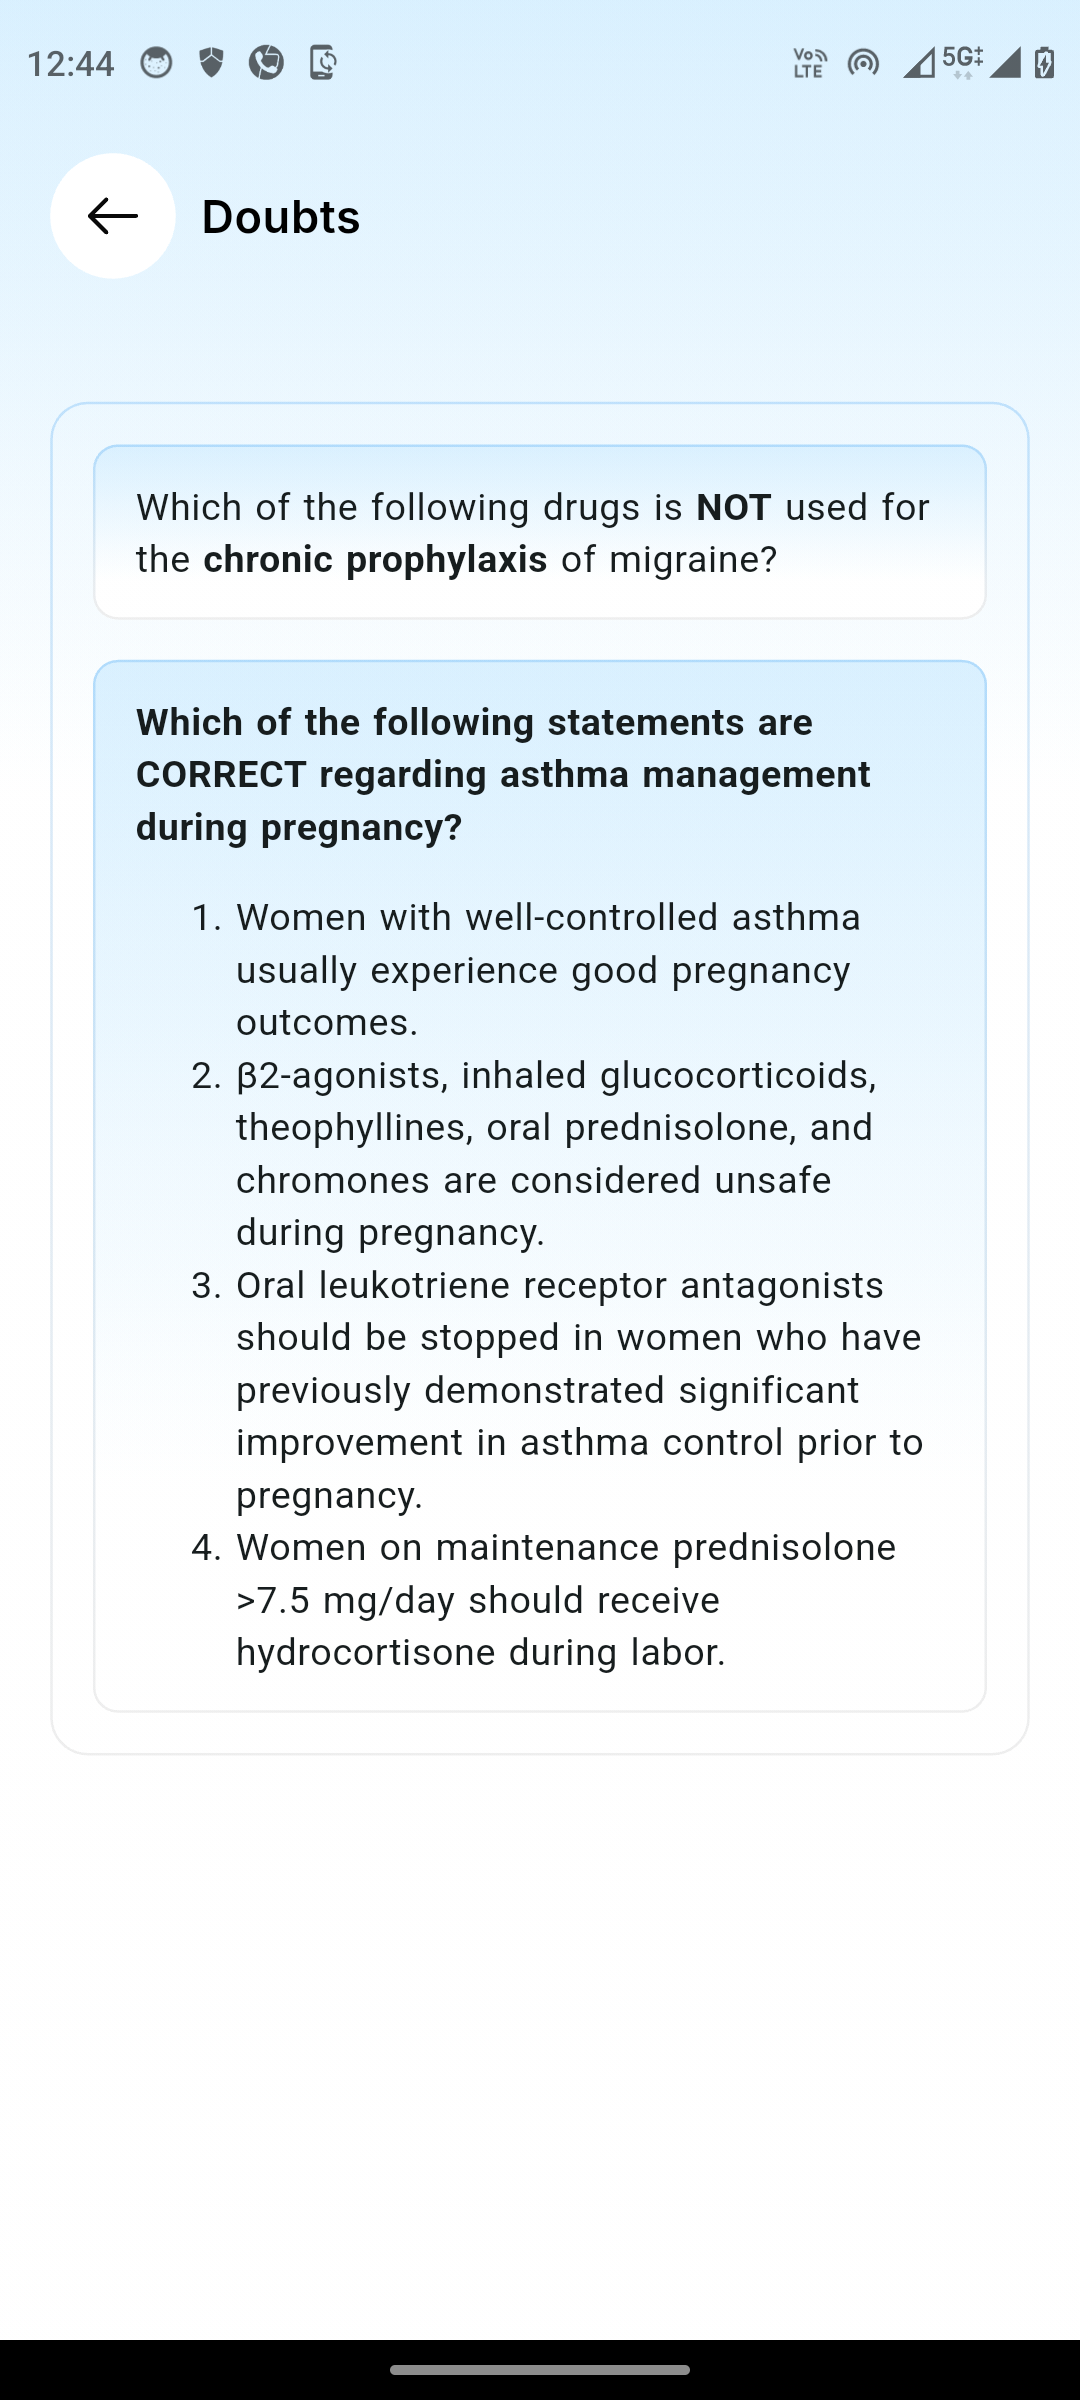Screen dimensions: 1080x2400
Task: Select statement 3 about leukotriene receptor antagonists
Action: 579,1390
